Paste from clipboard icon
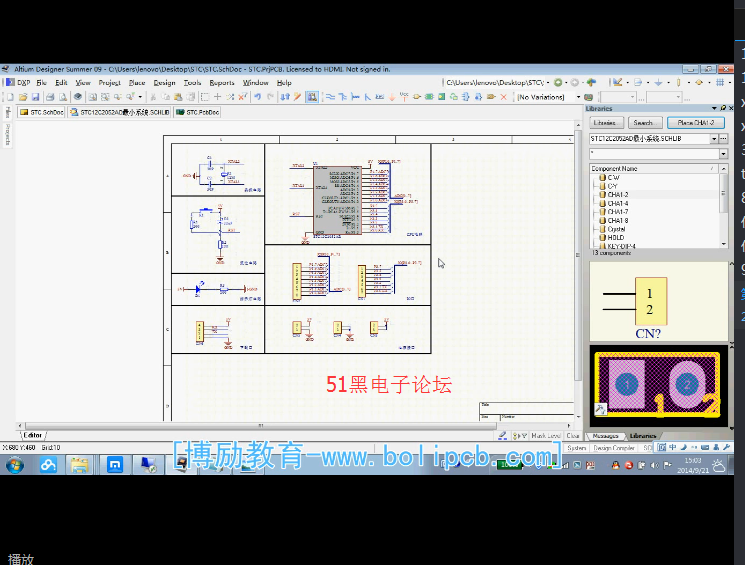Viewport: 745px width, 565px height. (178, 97)
